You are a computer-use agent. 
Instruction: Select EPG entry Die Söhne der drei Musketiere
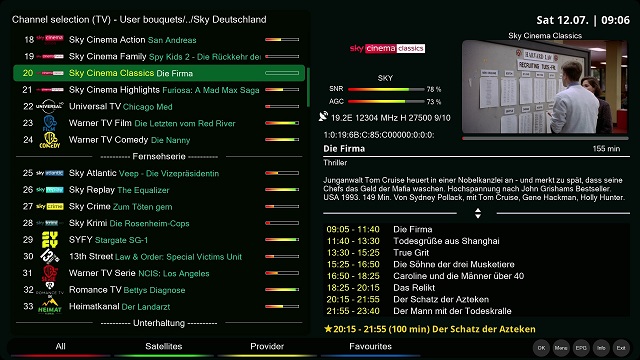click(476, 264)
